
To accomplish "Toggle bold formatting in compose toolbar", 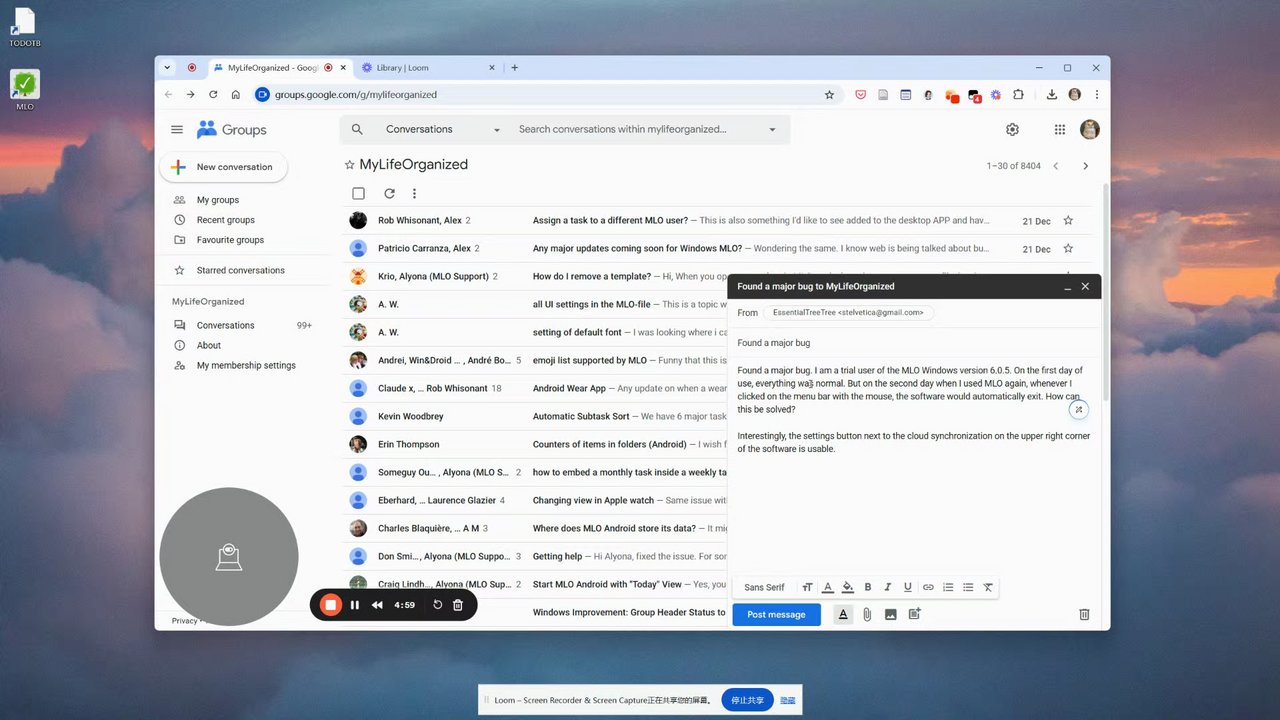I will point(868,587).
